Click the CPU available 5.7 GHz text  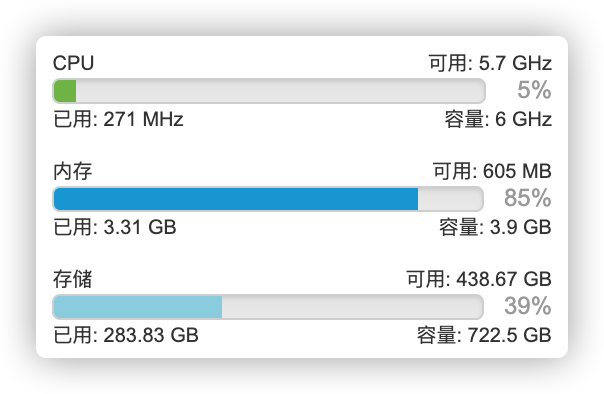pyautogui.click(x=490, y=63)
